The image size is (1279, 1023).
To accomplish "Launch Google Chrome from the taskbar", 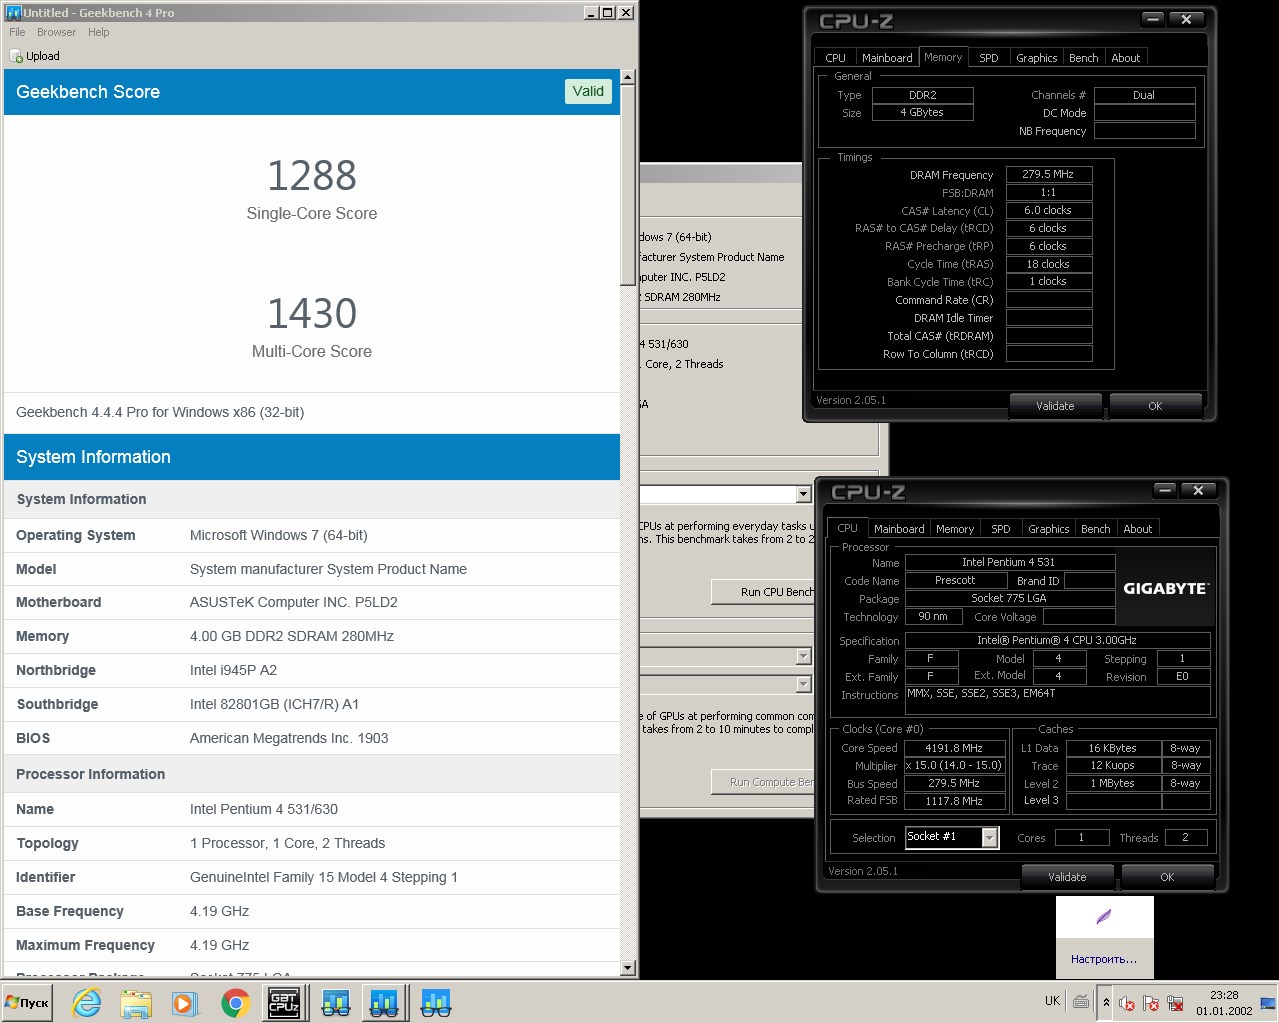I will (235, 1002).
